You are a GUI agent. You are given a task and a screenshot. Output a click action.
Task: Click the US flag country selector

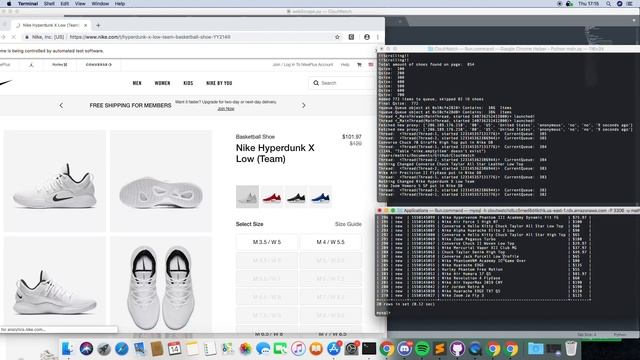pyautogui.click(x=371, y=64)
